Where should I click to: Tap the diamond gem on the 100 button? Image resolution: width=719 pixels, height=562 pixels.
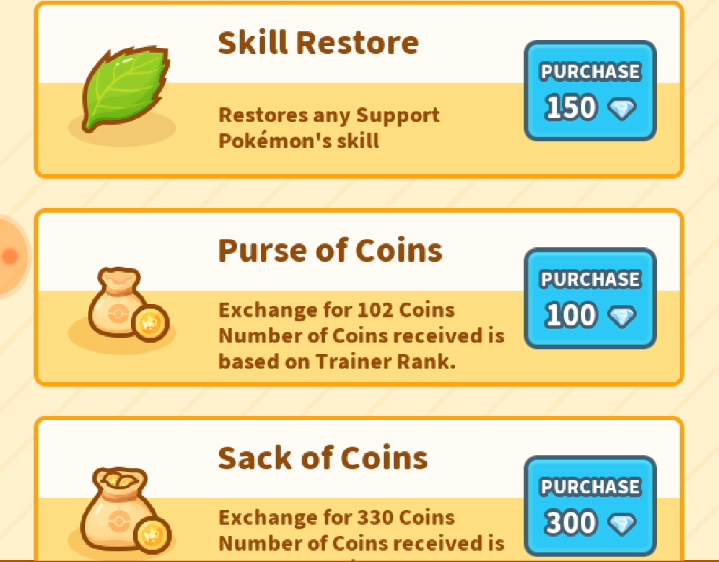(x=622, y=317)
